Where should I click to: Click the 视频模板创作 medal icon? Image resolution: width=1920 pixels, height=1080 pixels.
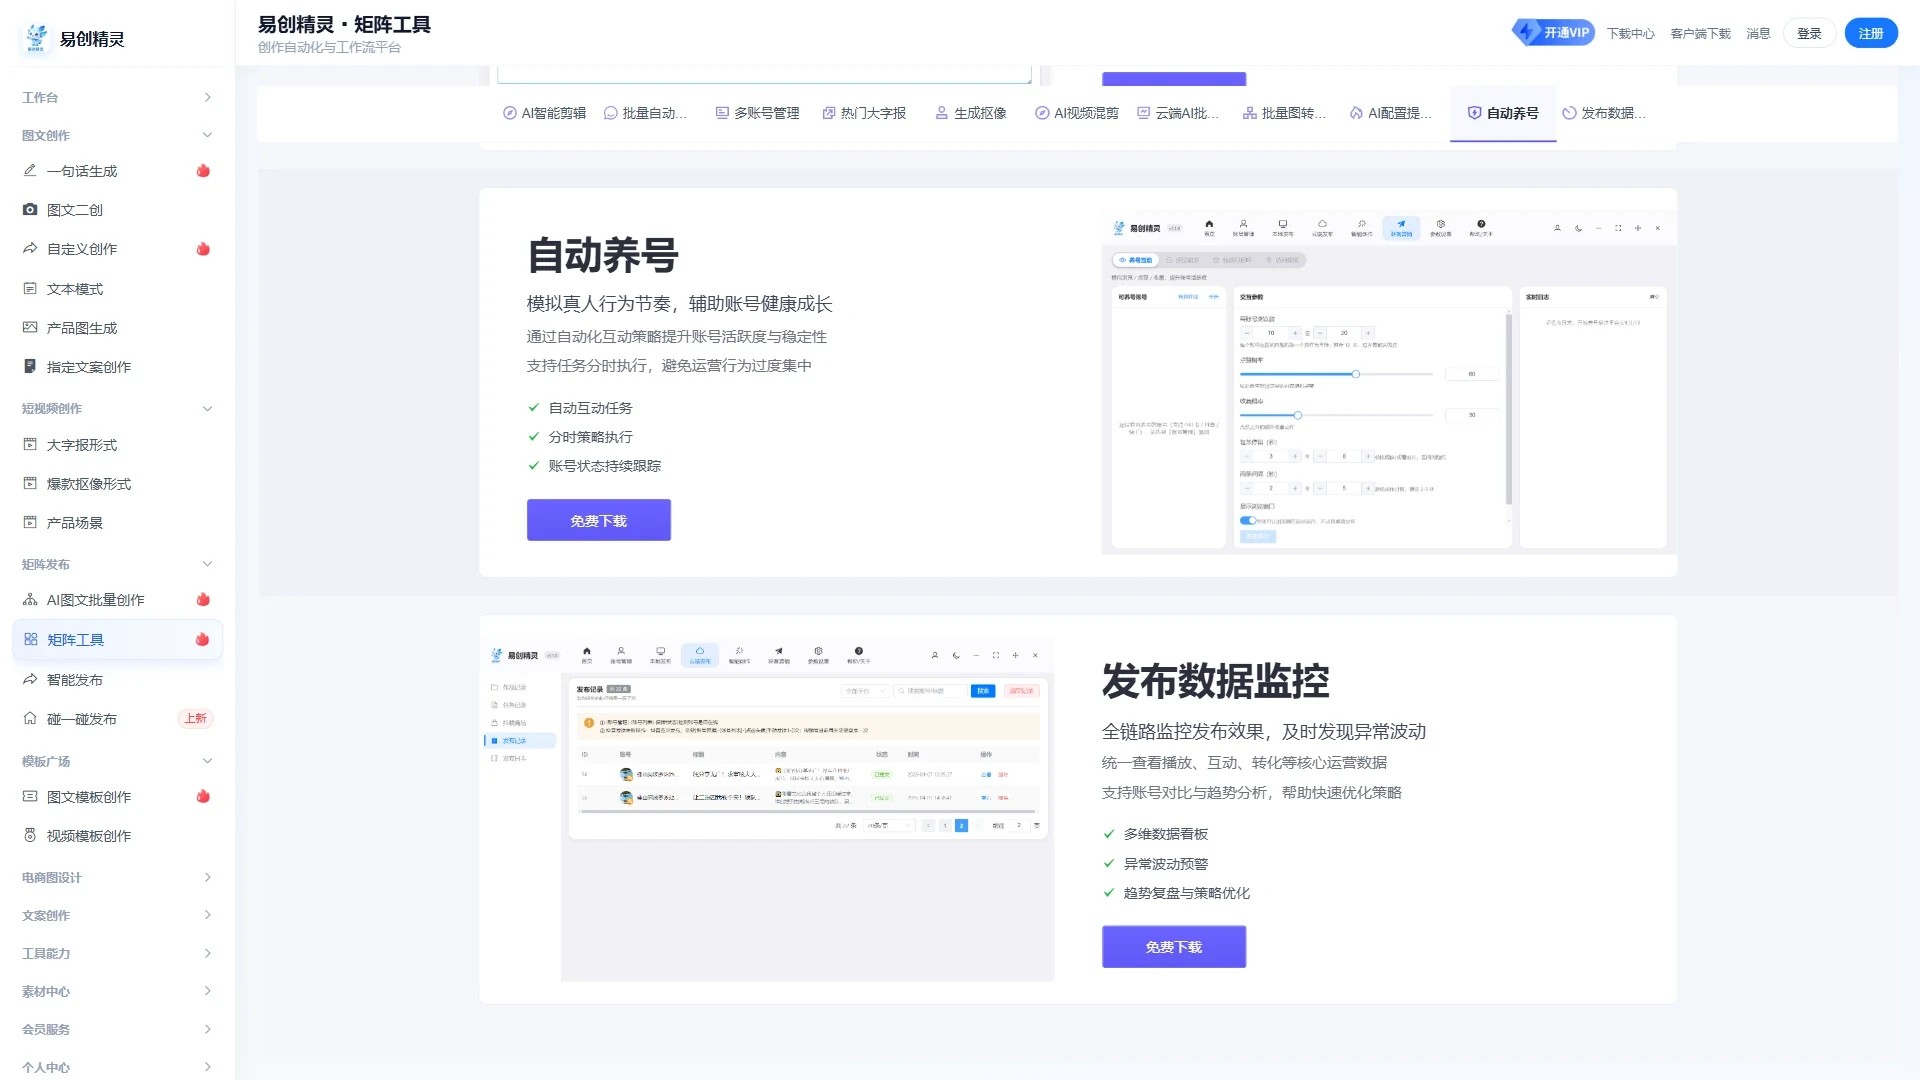(x=30, y=836)
